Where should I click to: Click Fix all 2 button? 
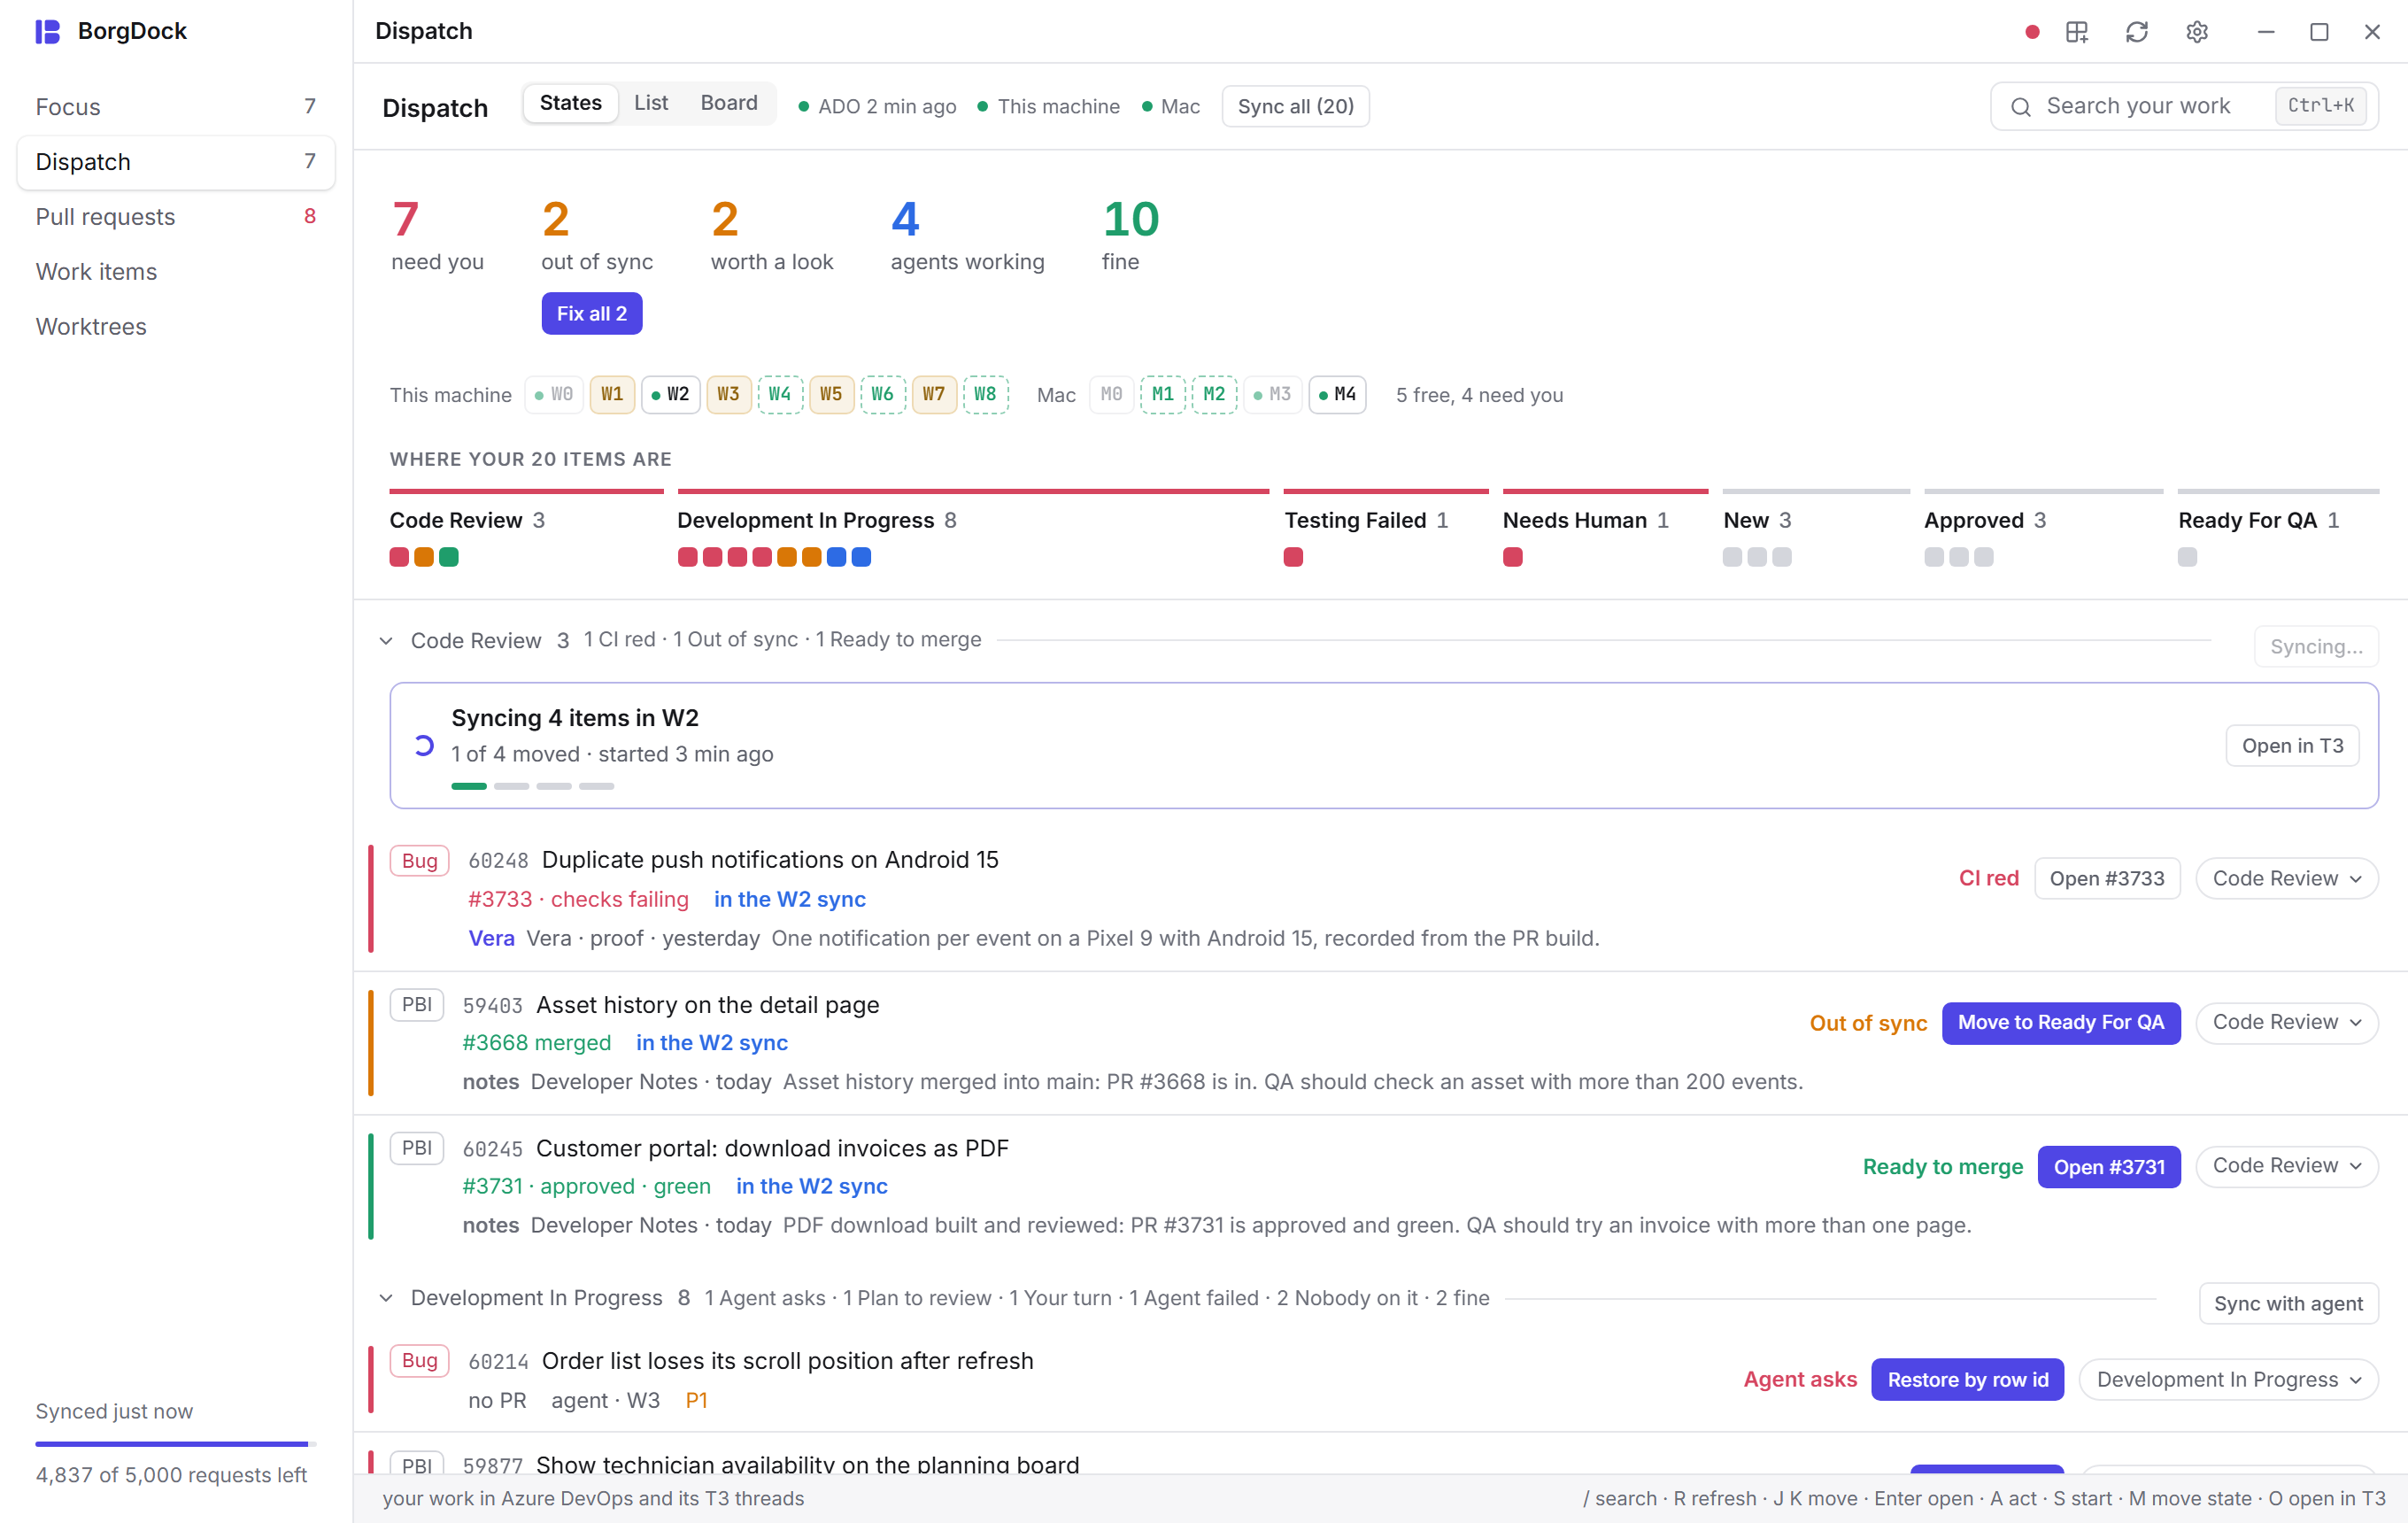click(x=592, y=313)
